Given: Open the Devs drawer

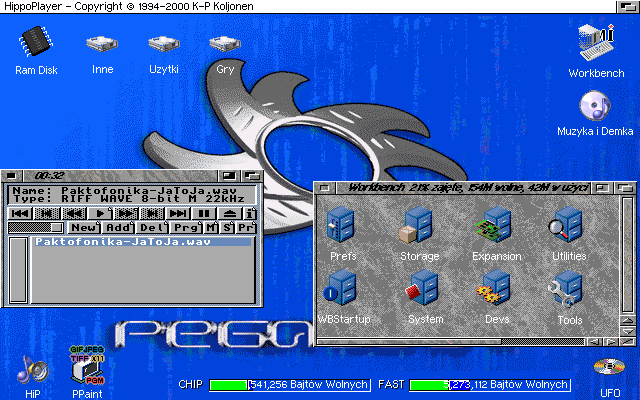Looking at the screenshot, I should pos(493,288).
